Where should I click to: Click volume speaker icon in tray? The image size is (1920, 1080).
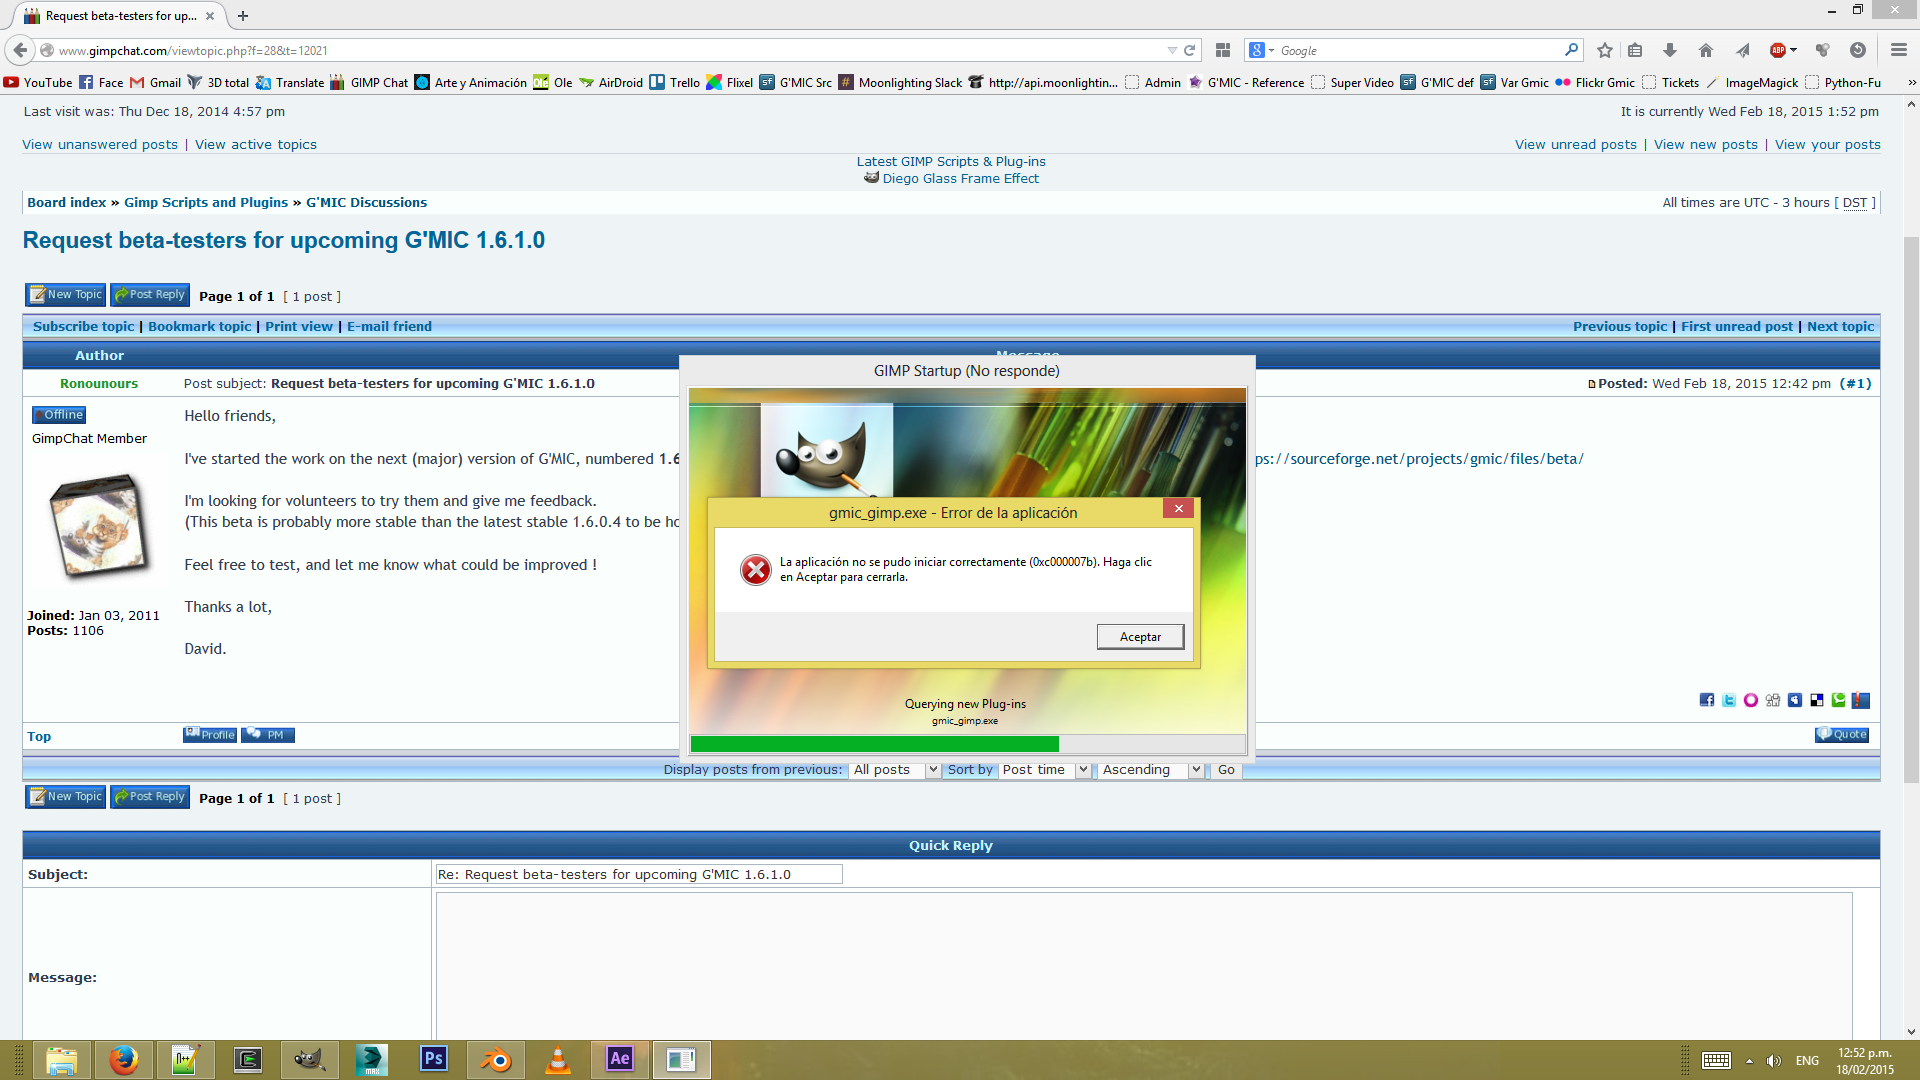pos(1774,1061)
